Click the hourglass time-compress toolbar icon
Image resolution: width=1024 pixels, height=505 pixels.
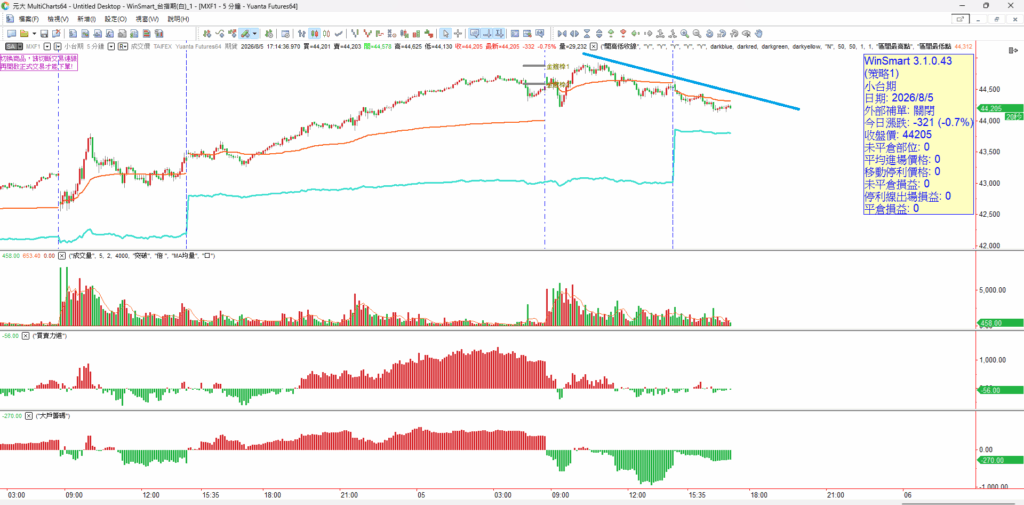click(x=587, y=33)
